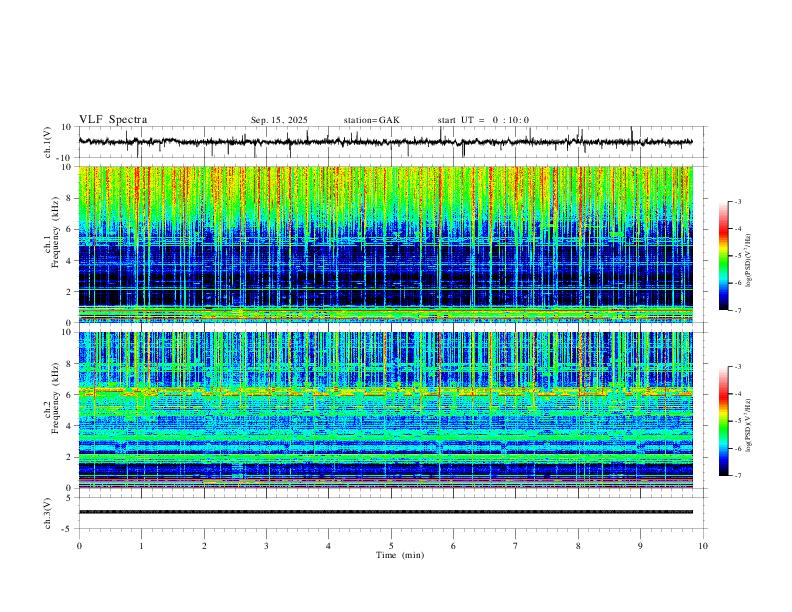Click the "-4" label on ch.2 color bar

pos(738,394)
